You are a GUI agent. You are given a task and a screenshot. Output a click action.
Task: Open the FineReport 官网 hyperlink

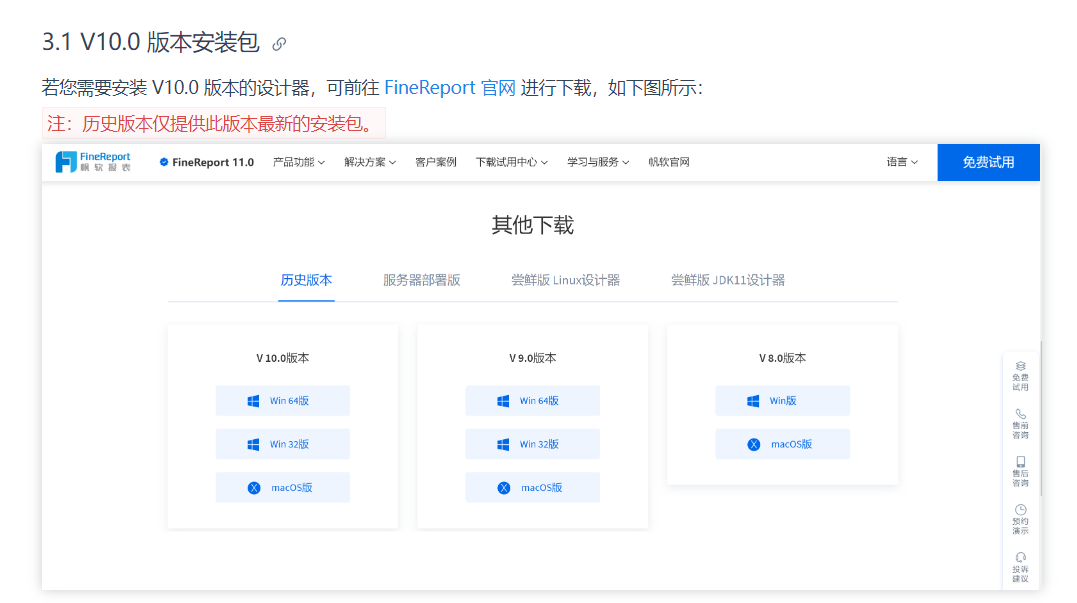click(x=449, y=88)
